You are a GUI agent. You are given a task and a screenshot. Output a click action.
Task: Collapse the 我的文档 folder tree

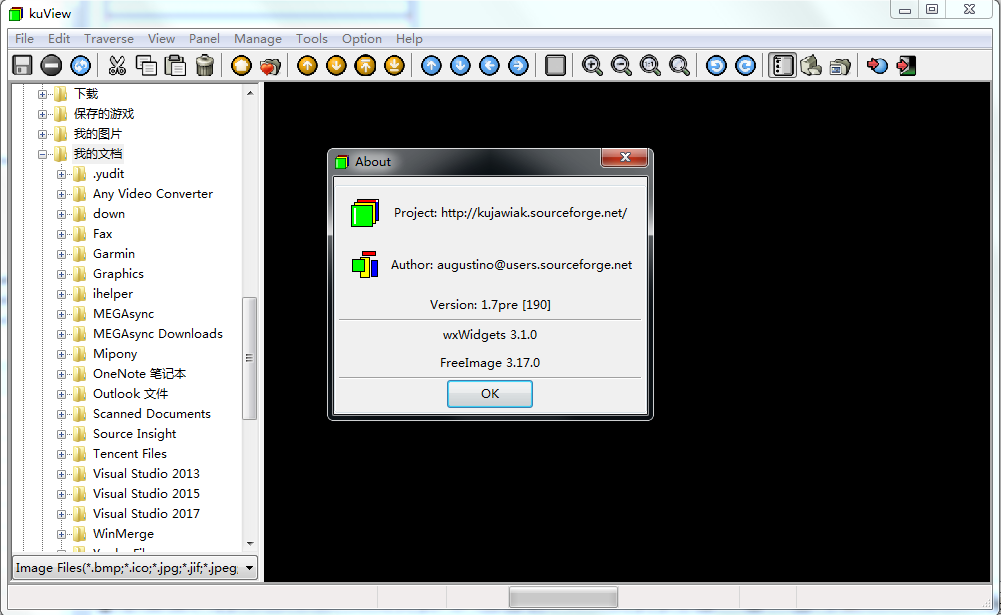pyautogui.click(x=43, y=153)
